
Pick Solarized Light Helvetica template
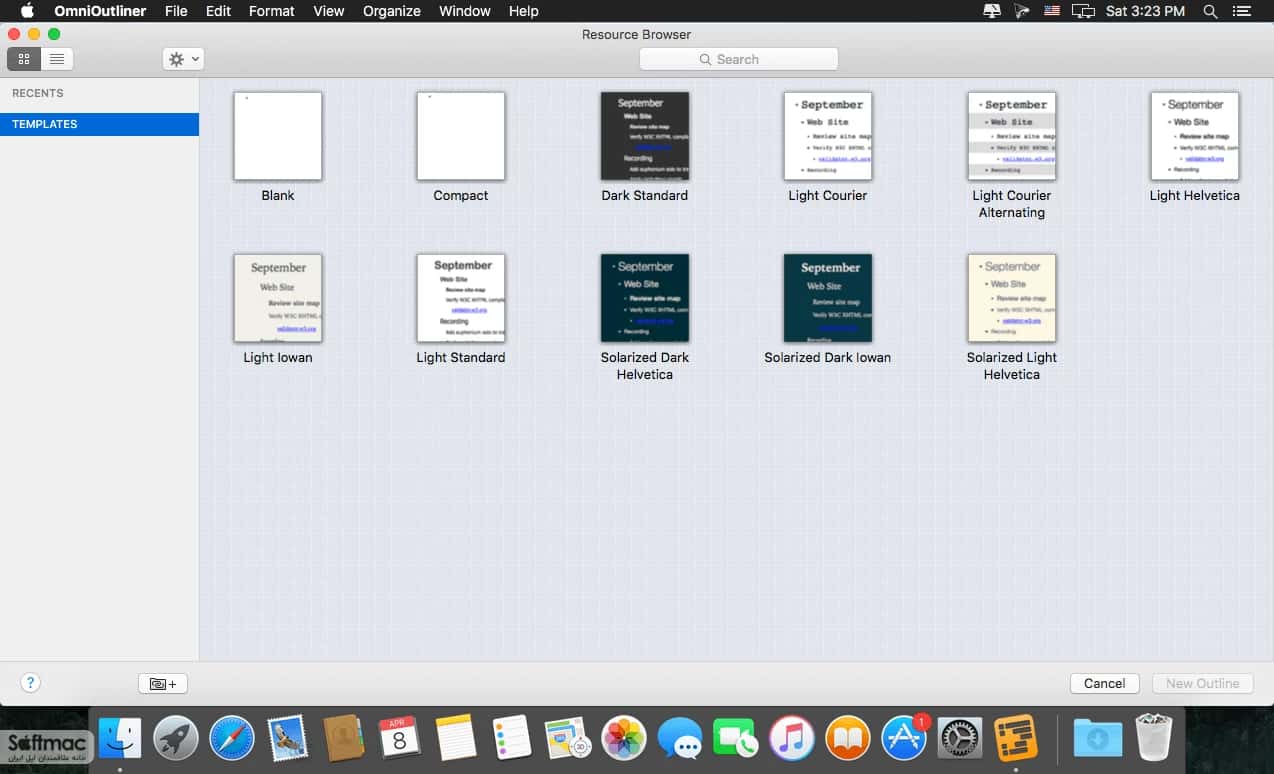click(x=1012, y=298)
